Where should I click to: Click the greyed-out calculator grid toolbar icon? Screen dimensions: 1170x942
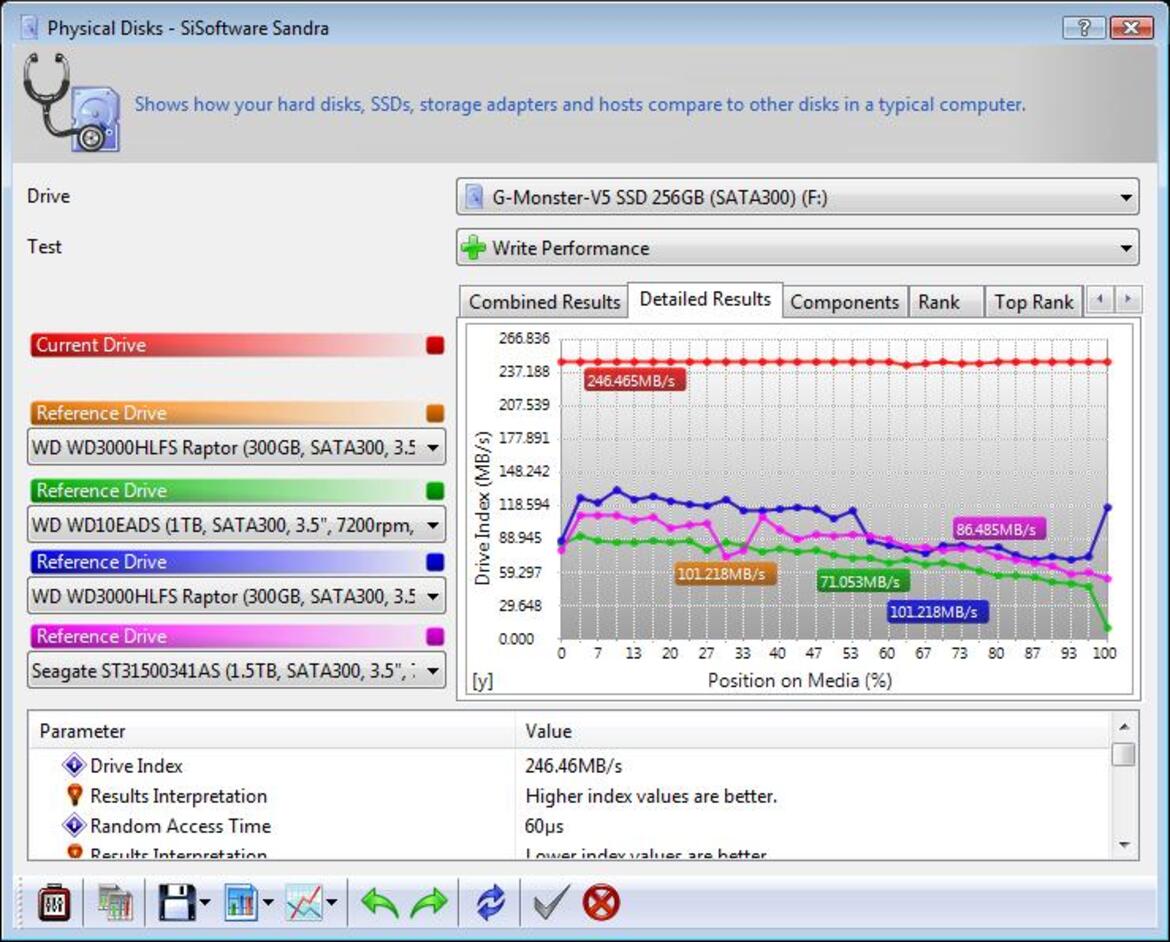[x=116, y=903]
